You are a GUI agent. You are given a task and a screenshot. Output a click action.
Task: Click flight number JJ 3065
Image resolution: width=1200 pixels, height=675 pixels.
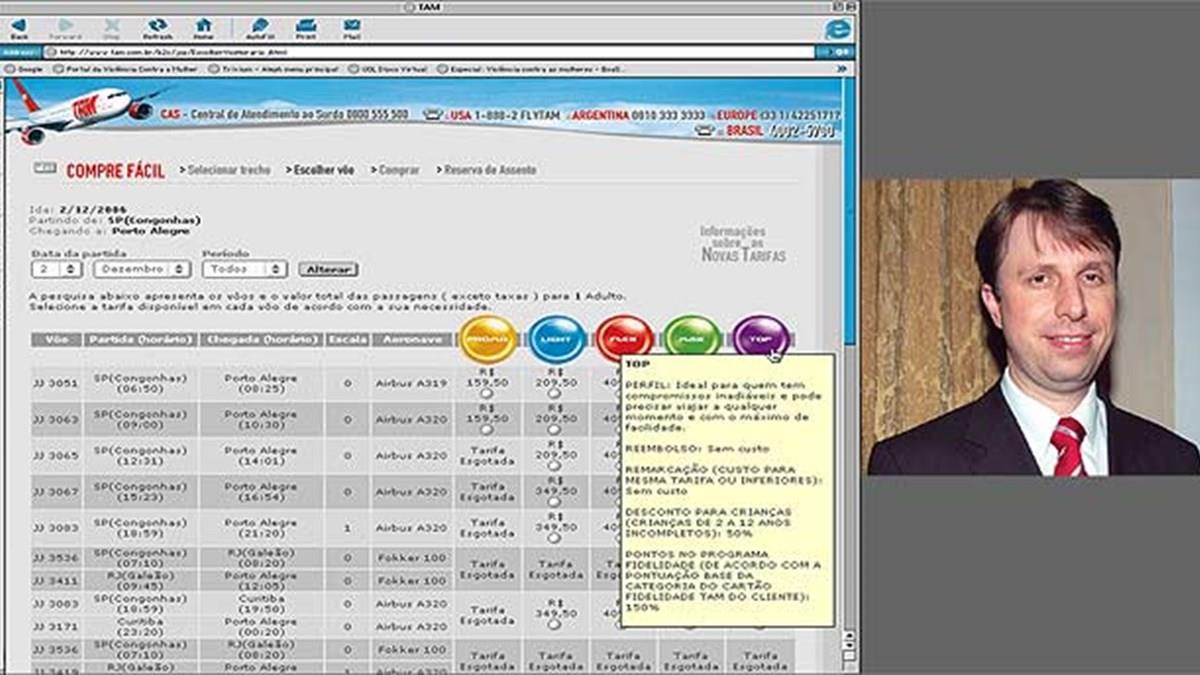[x=54, y=455]
